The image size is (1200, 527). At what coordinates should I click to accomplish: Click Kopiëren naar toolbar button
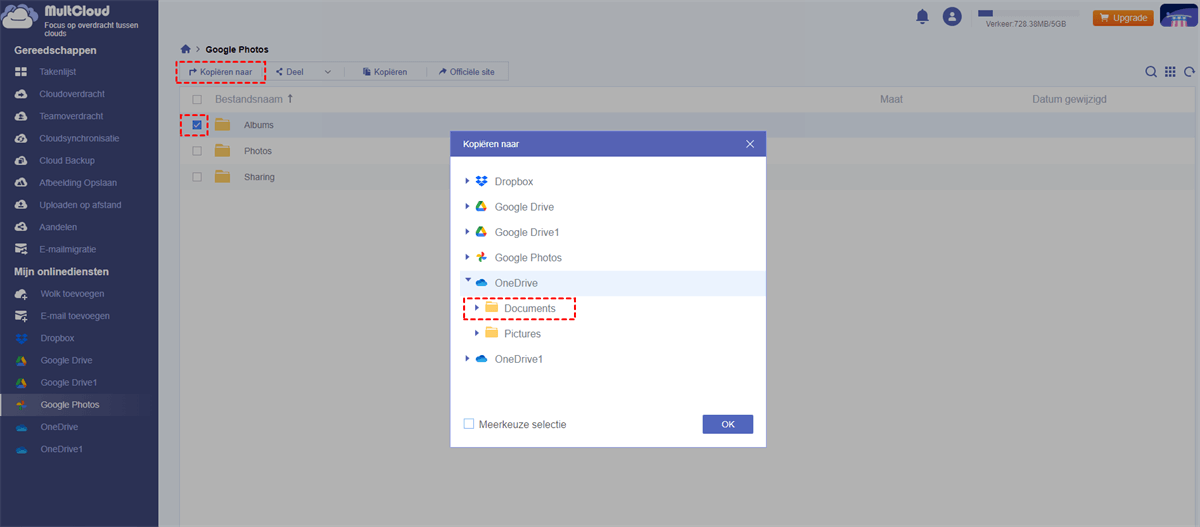click(220, 72)
